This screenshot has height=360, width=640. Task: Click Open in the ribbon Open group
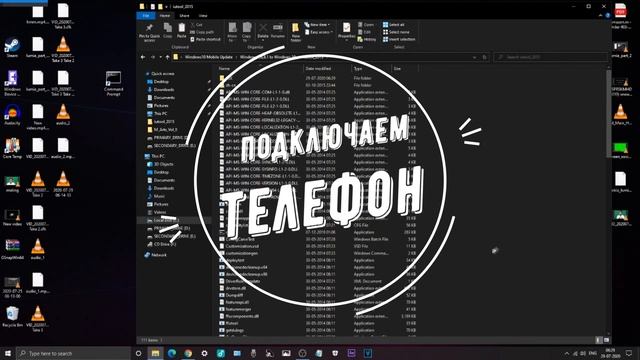[x=366, y=25]
